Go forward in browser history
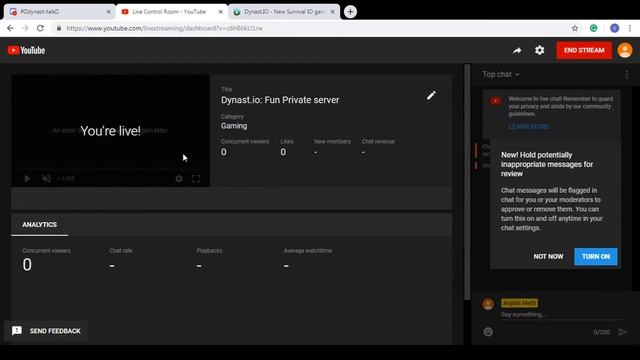Viewport: 640px width, 360px height. pos(25,28)
